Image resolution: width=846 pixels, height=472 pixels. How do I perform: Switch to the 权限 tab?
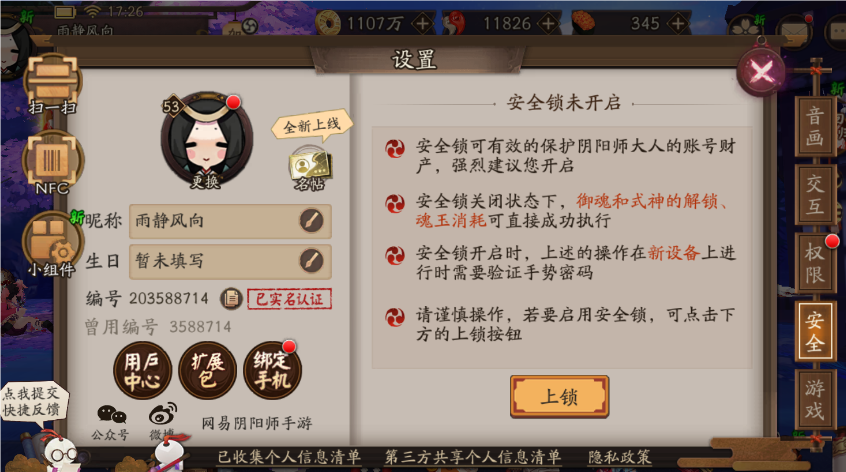(x=814, y=263)
